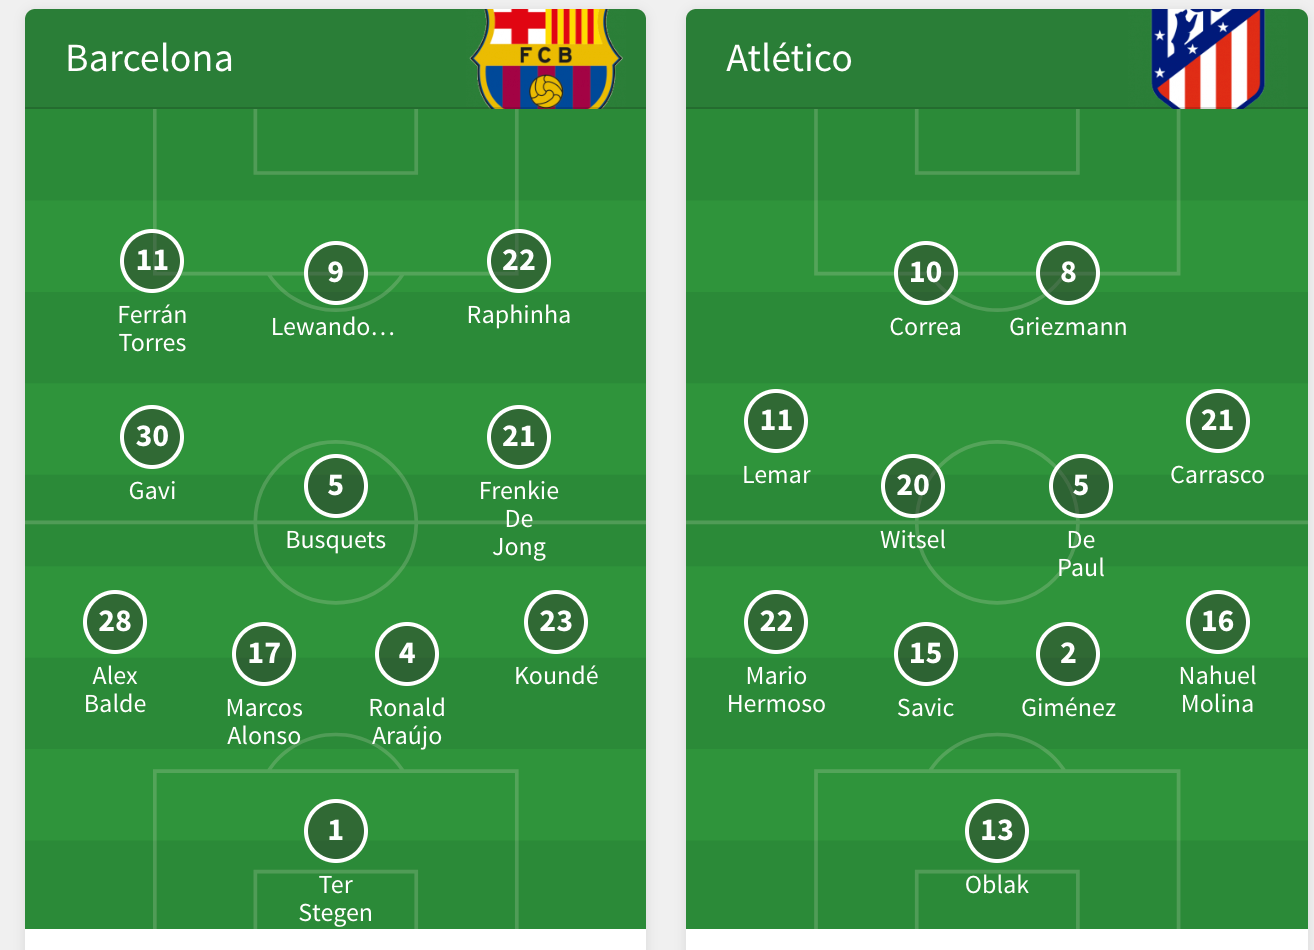This screenshot has height=950, width=1314.
Task: Click Correa's number 10 marker
Action: click(x=926, y=272)
